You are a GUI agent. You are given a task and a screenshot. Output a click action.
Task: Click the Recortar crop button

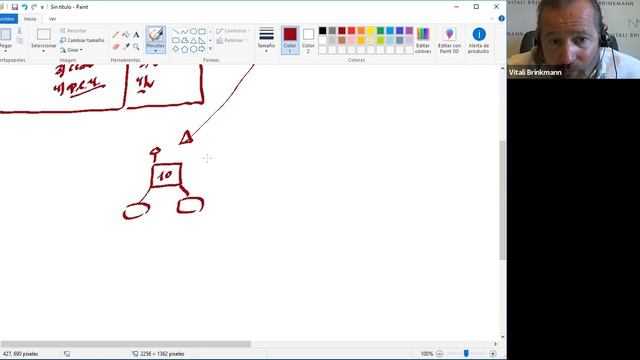point(73,31)
